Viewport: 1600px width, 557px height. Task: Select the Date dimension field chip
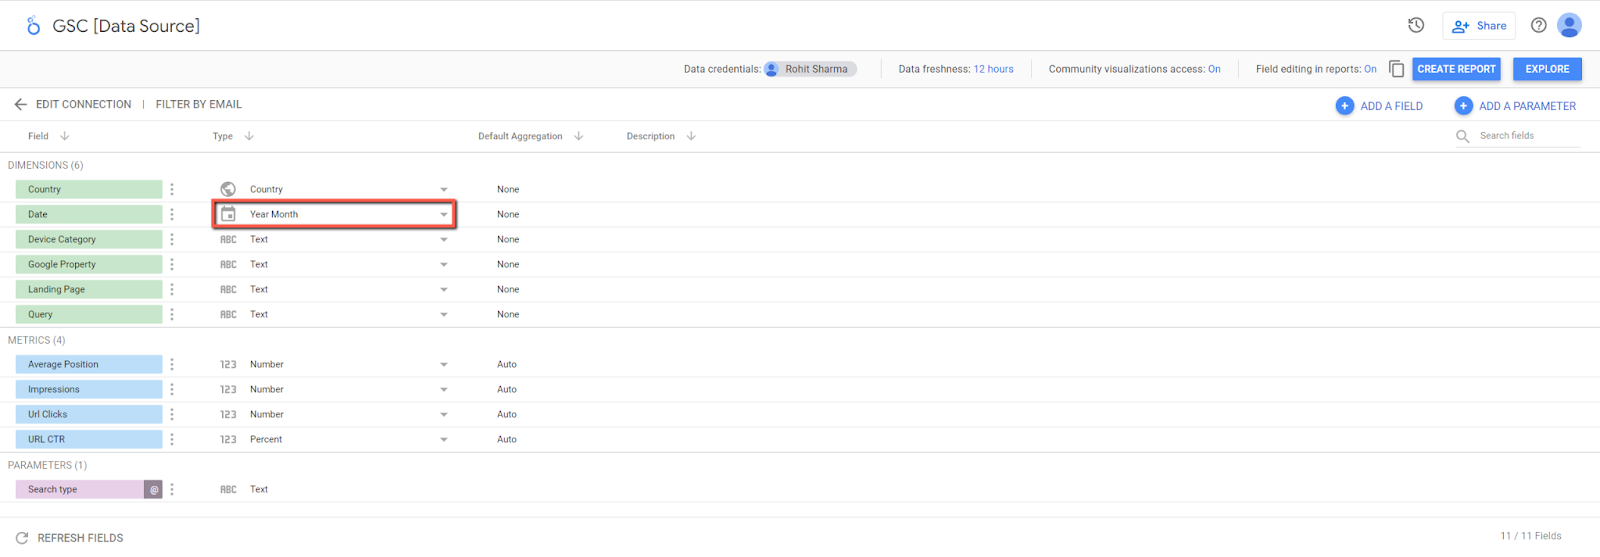[x=89, y=214]
